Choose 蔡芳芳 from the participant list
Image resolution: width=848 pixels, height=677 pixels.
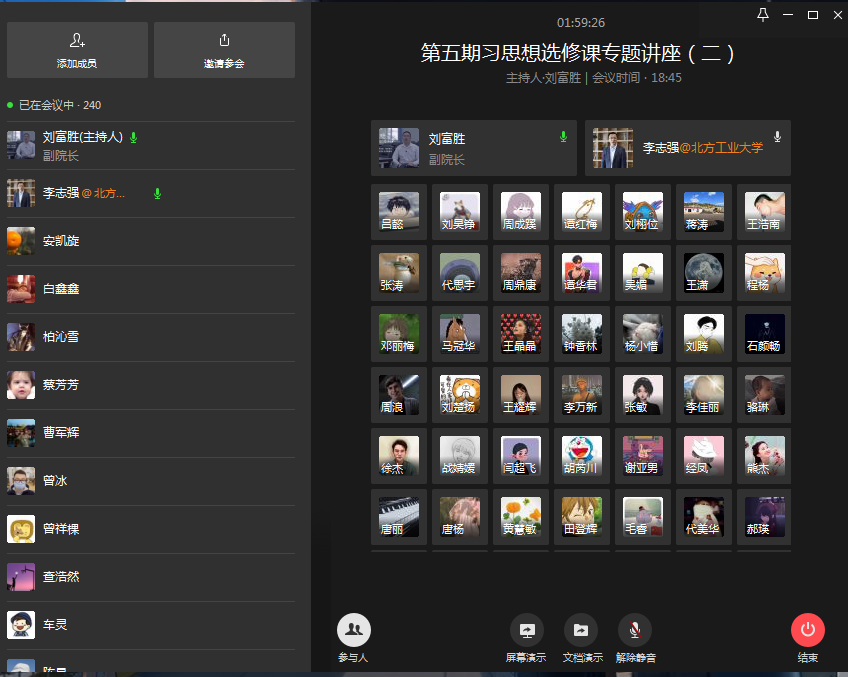[x=61, y=385]
